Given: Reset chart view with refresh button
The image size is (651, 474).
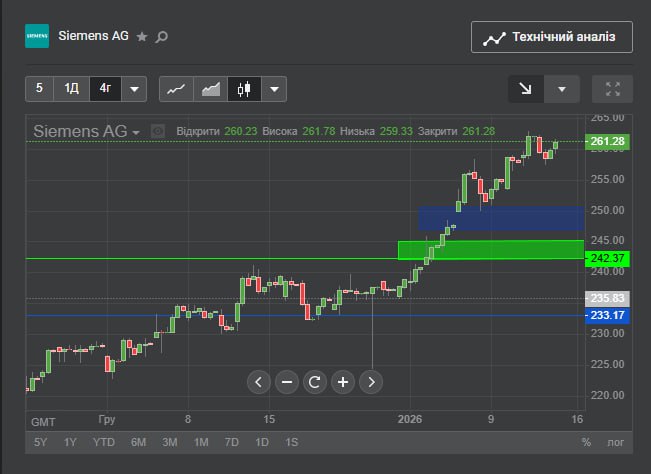Looking at the screenshot, I should (x=315, y=381).
